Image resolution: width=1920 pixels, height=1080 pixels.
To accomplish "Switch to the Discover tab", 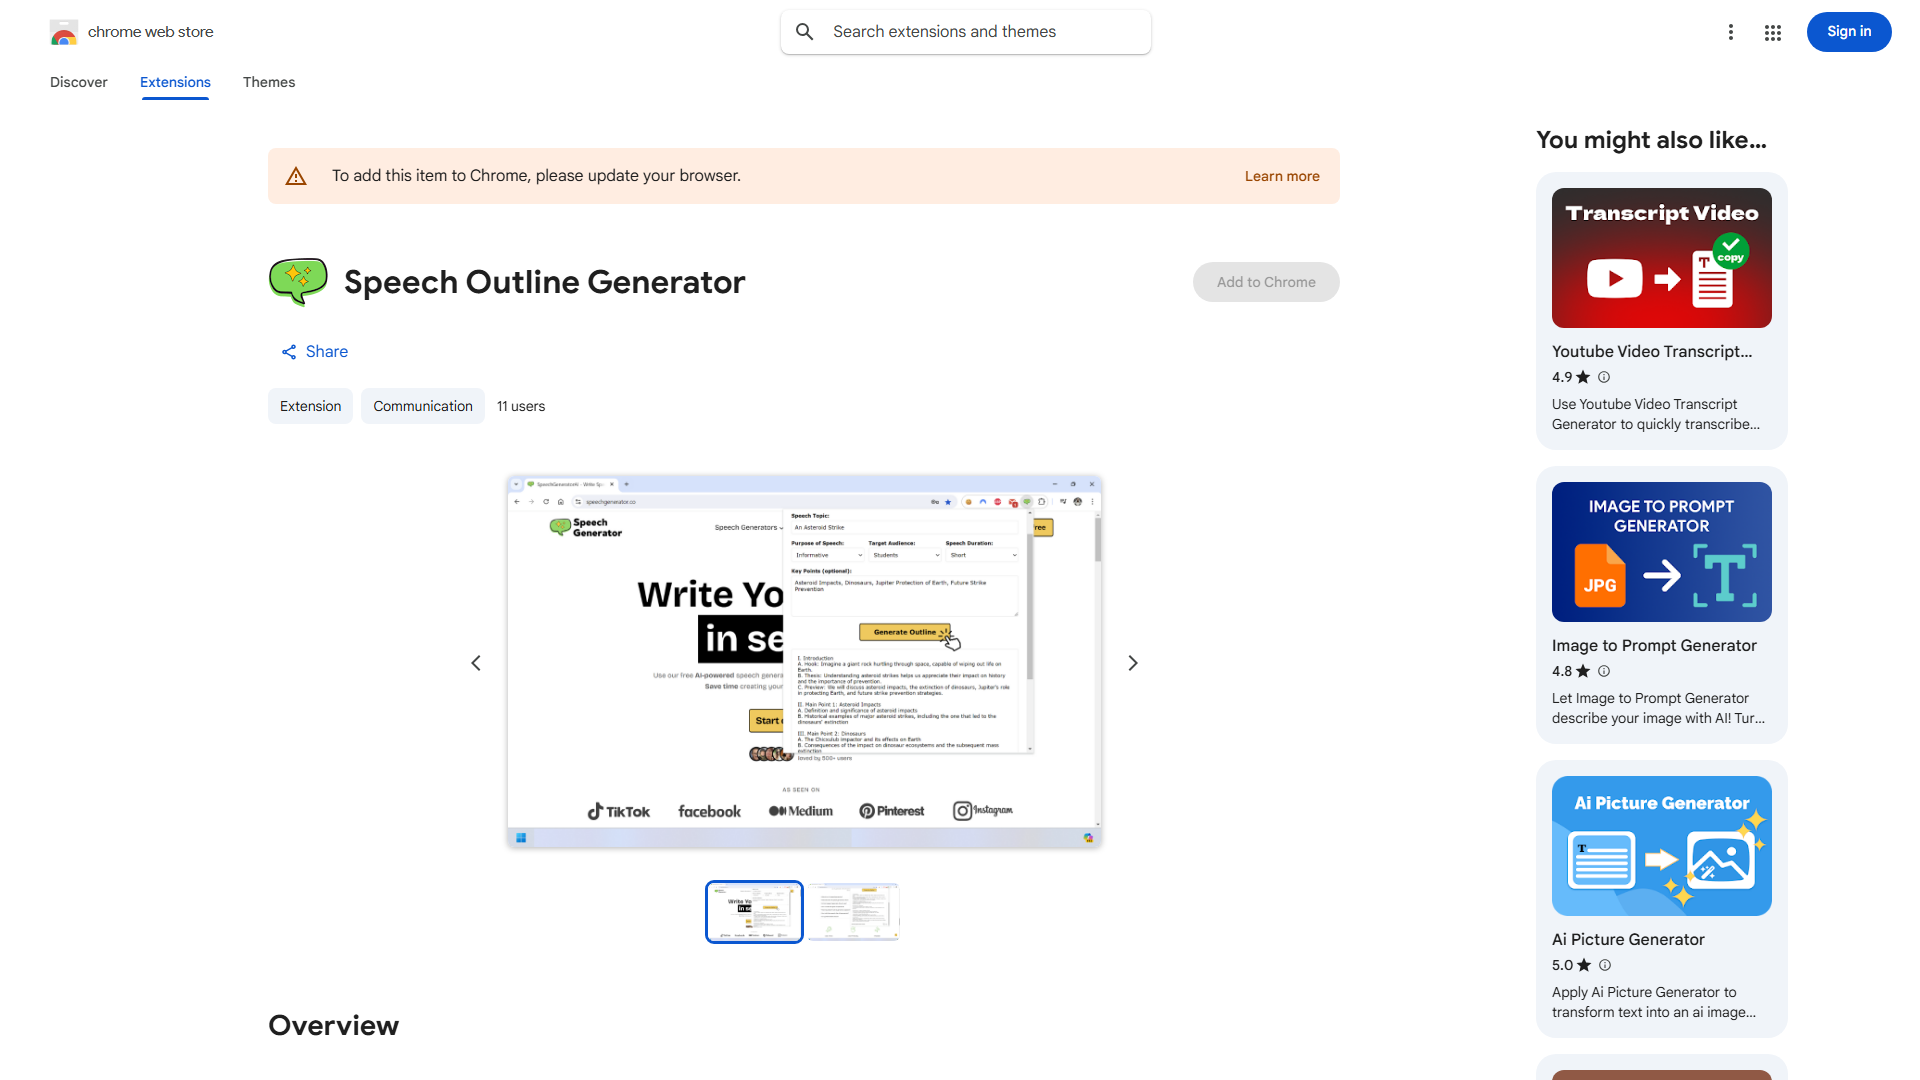I will 79,82.
